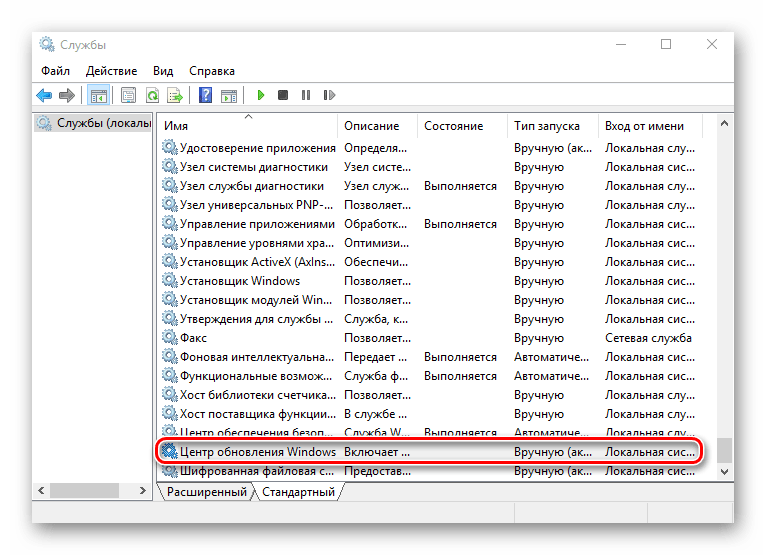The width and height of the screenshot is (766, 555).
Task: Open the Help question mark icon
Action: pyautogui.click(x=206, y=95)
